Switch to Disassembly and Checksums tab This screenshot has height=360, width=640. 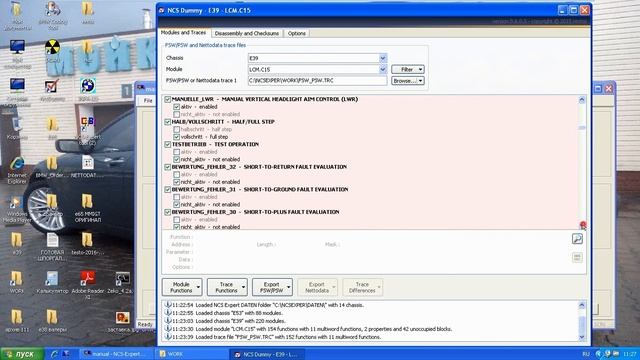(247, 33)
